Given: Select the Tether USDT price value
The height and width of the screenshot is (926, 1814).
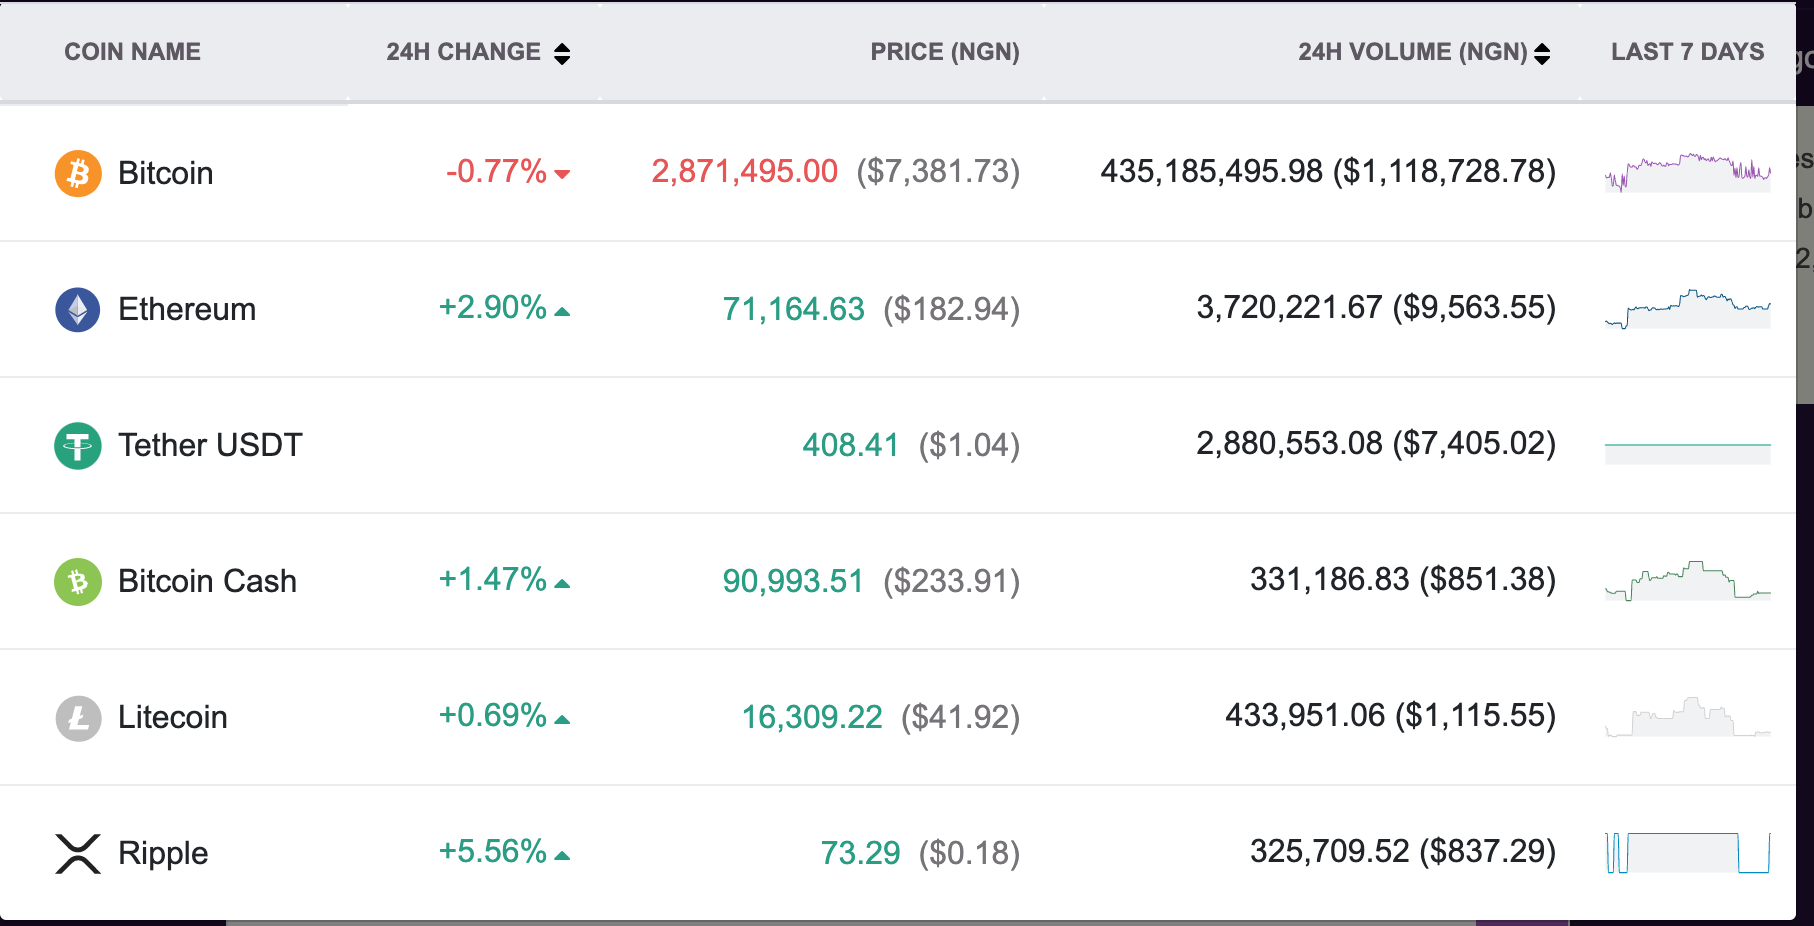Looking at the screenshot, I should coord(850,445).
